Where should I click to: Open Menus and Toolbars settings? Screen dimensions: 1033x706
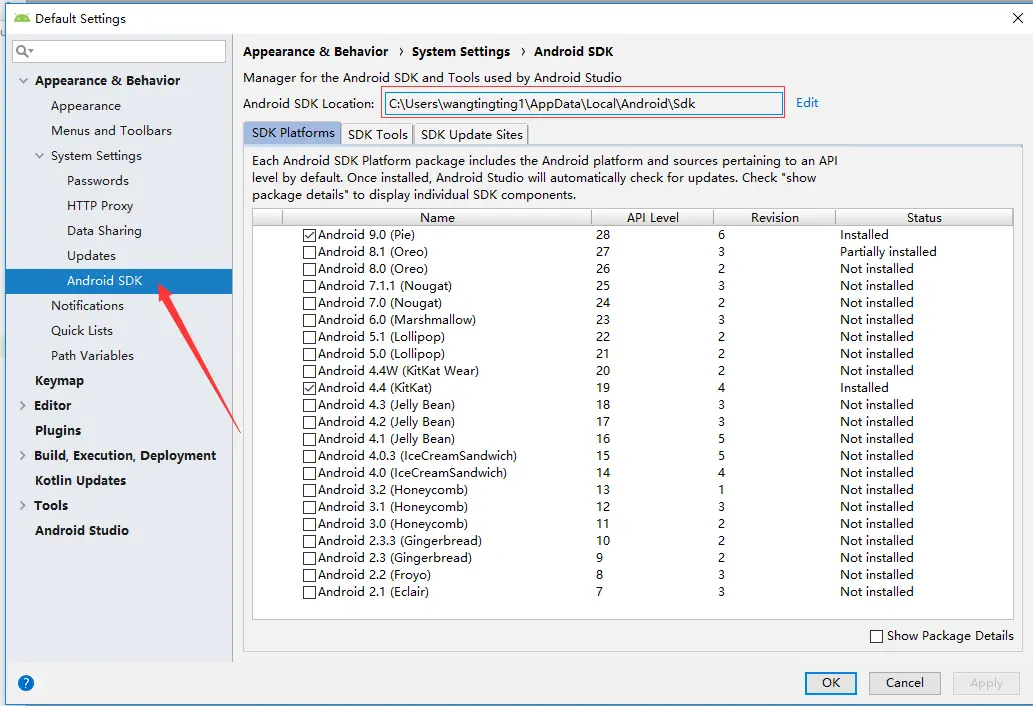click(x=111, y=130)
